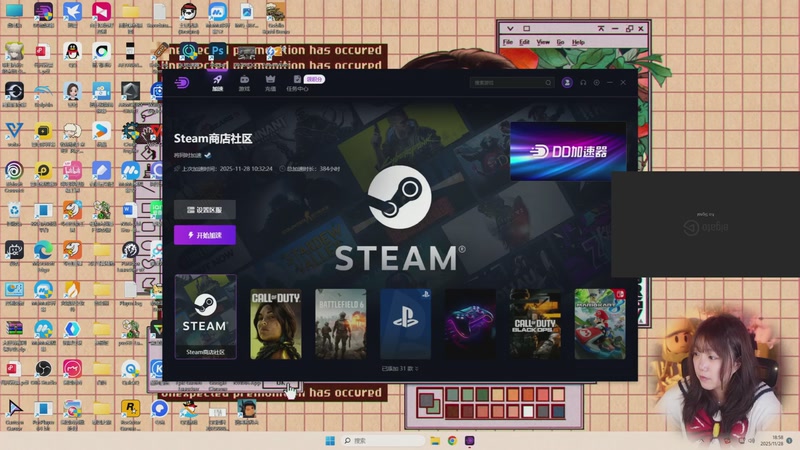
Task: Switch to the 加速 rocket tab
Action: pos(217,83)
